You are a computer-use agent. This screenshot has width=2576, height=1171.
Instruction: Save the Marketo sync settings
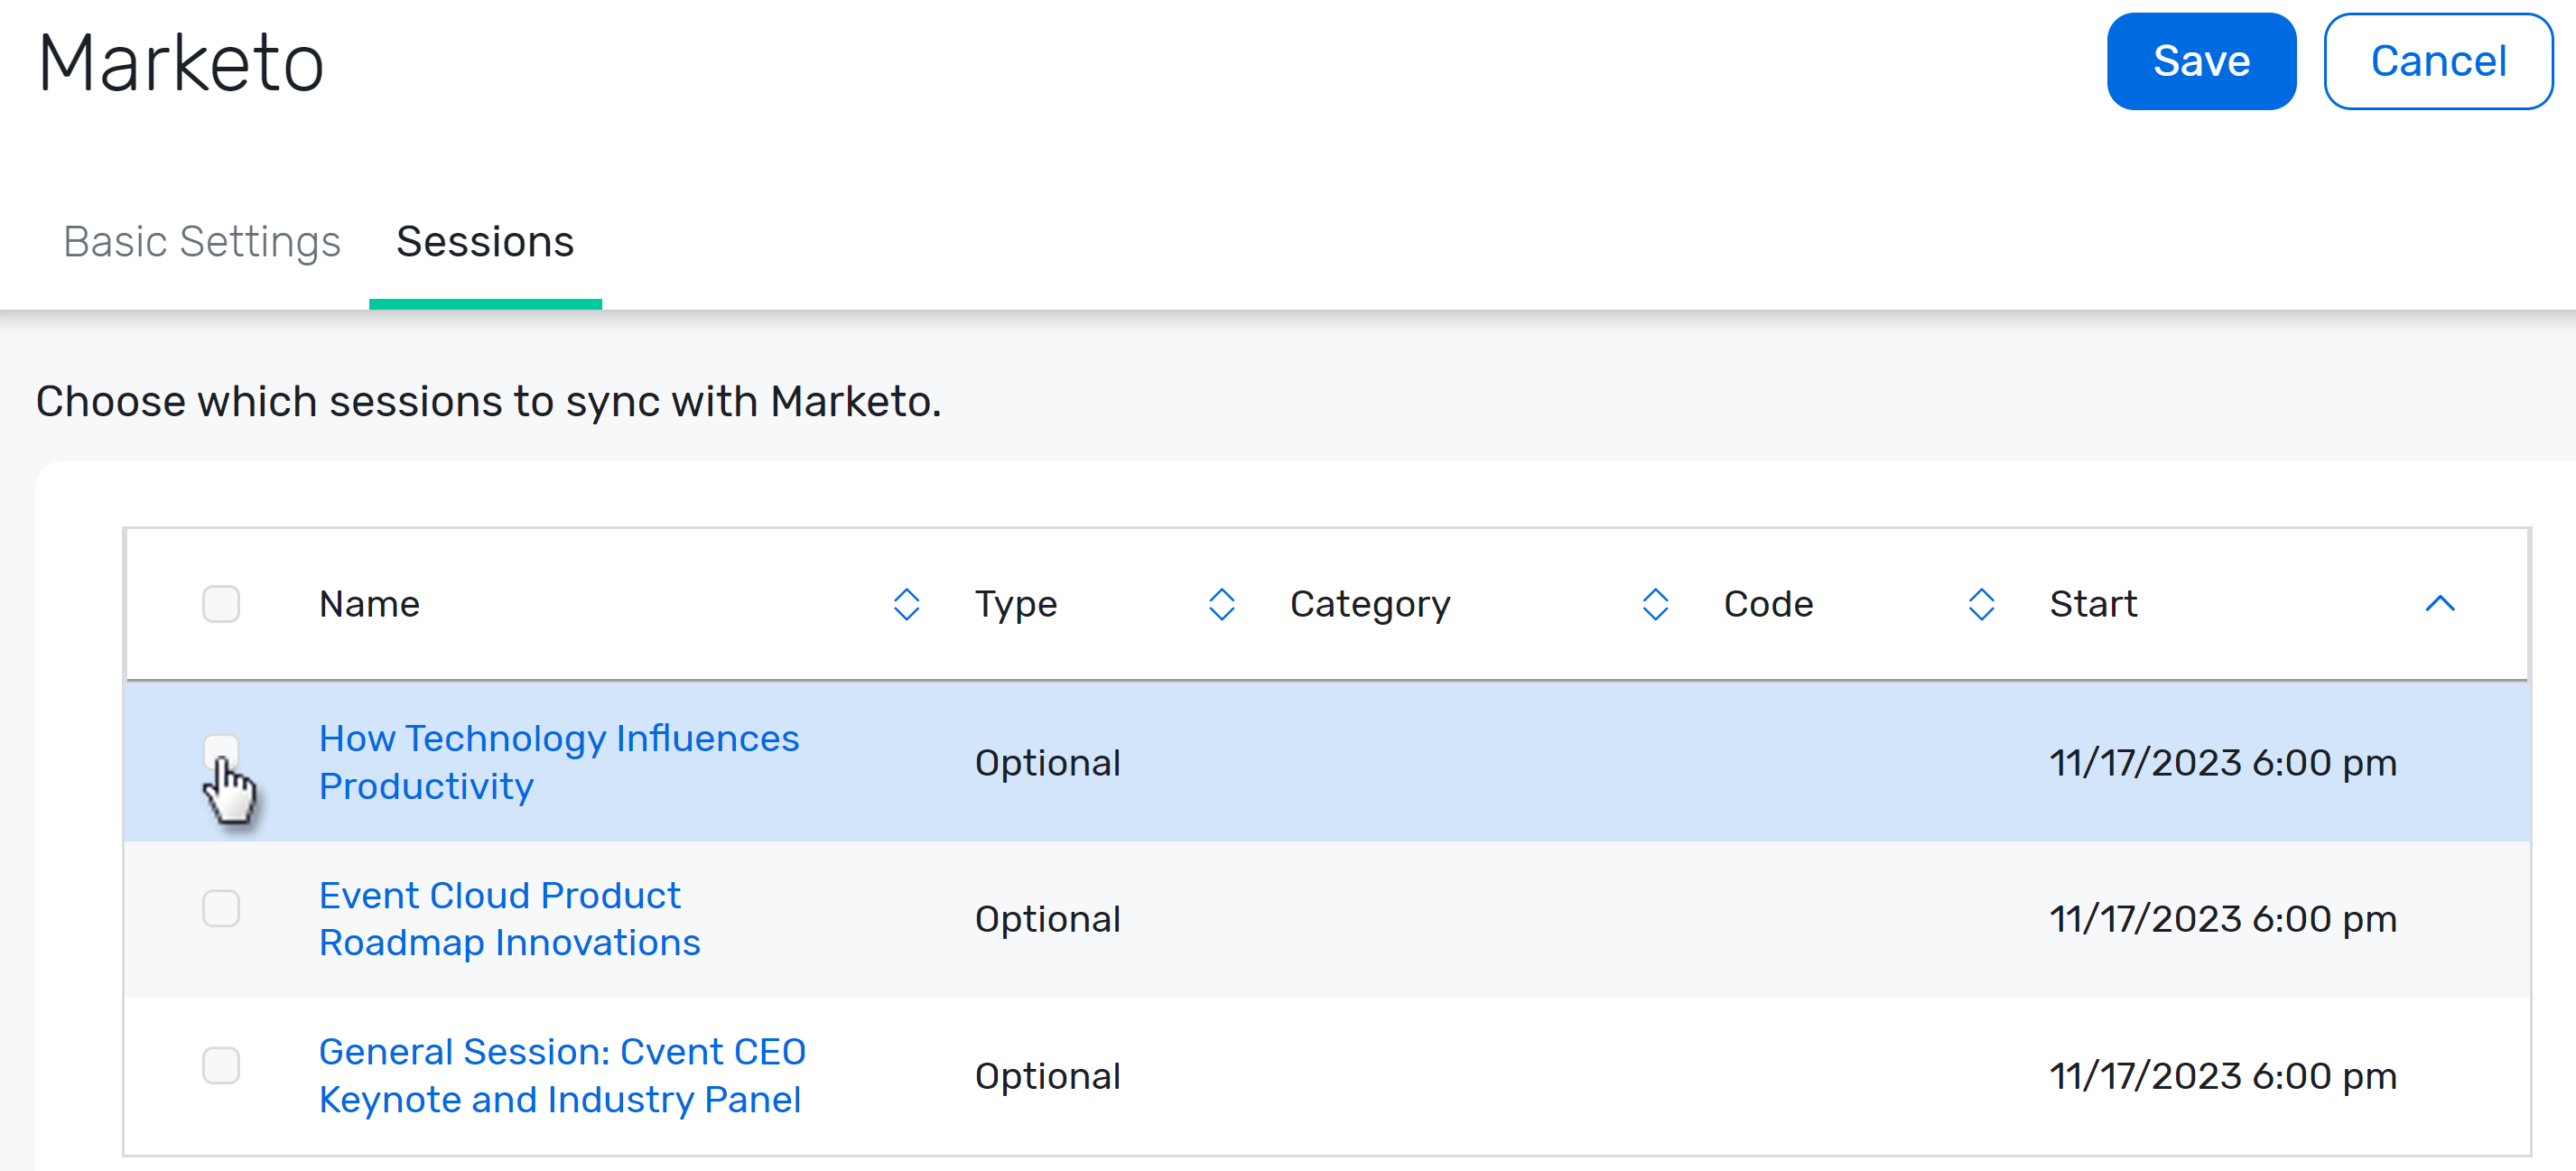[x=2201, y=61]
